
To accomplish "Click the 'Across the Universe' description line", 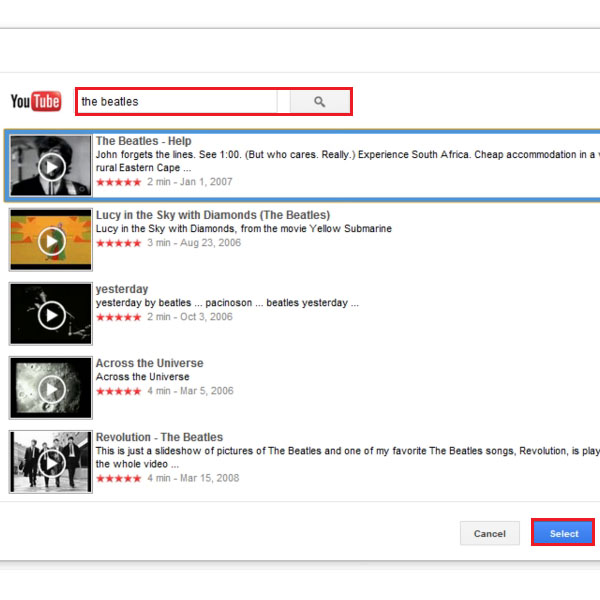I will (x=142, y=377).
